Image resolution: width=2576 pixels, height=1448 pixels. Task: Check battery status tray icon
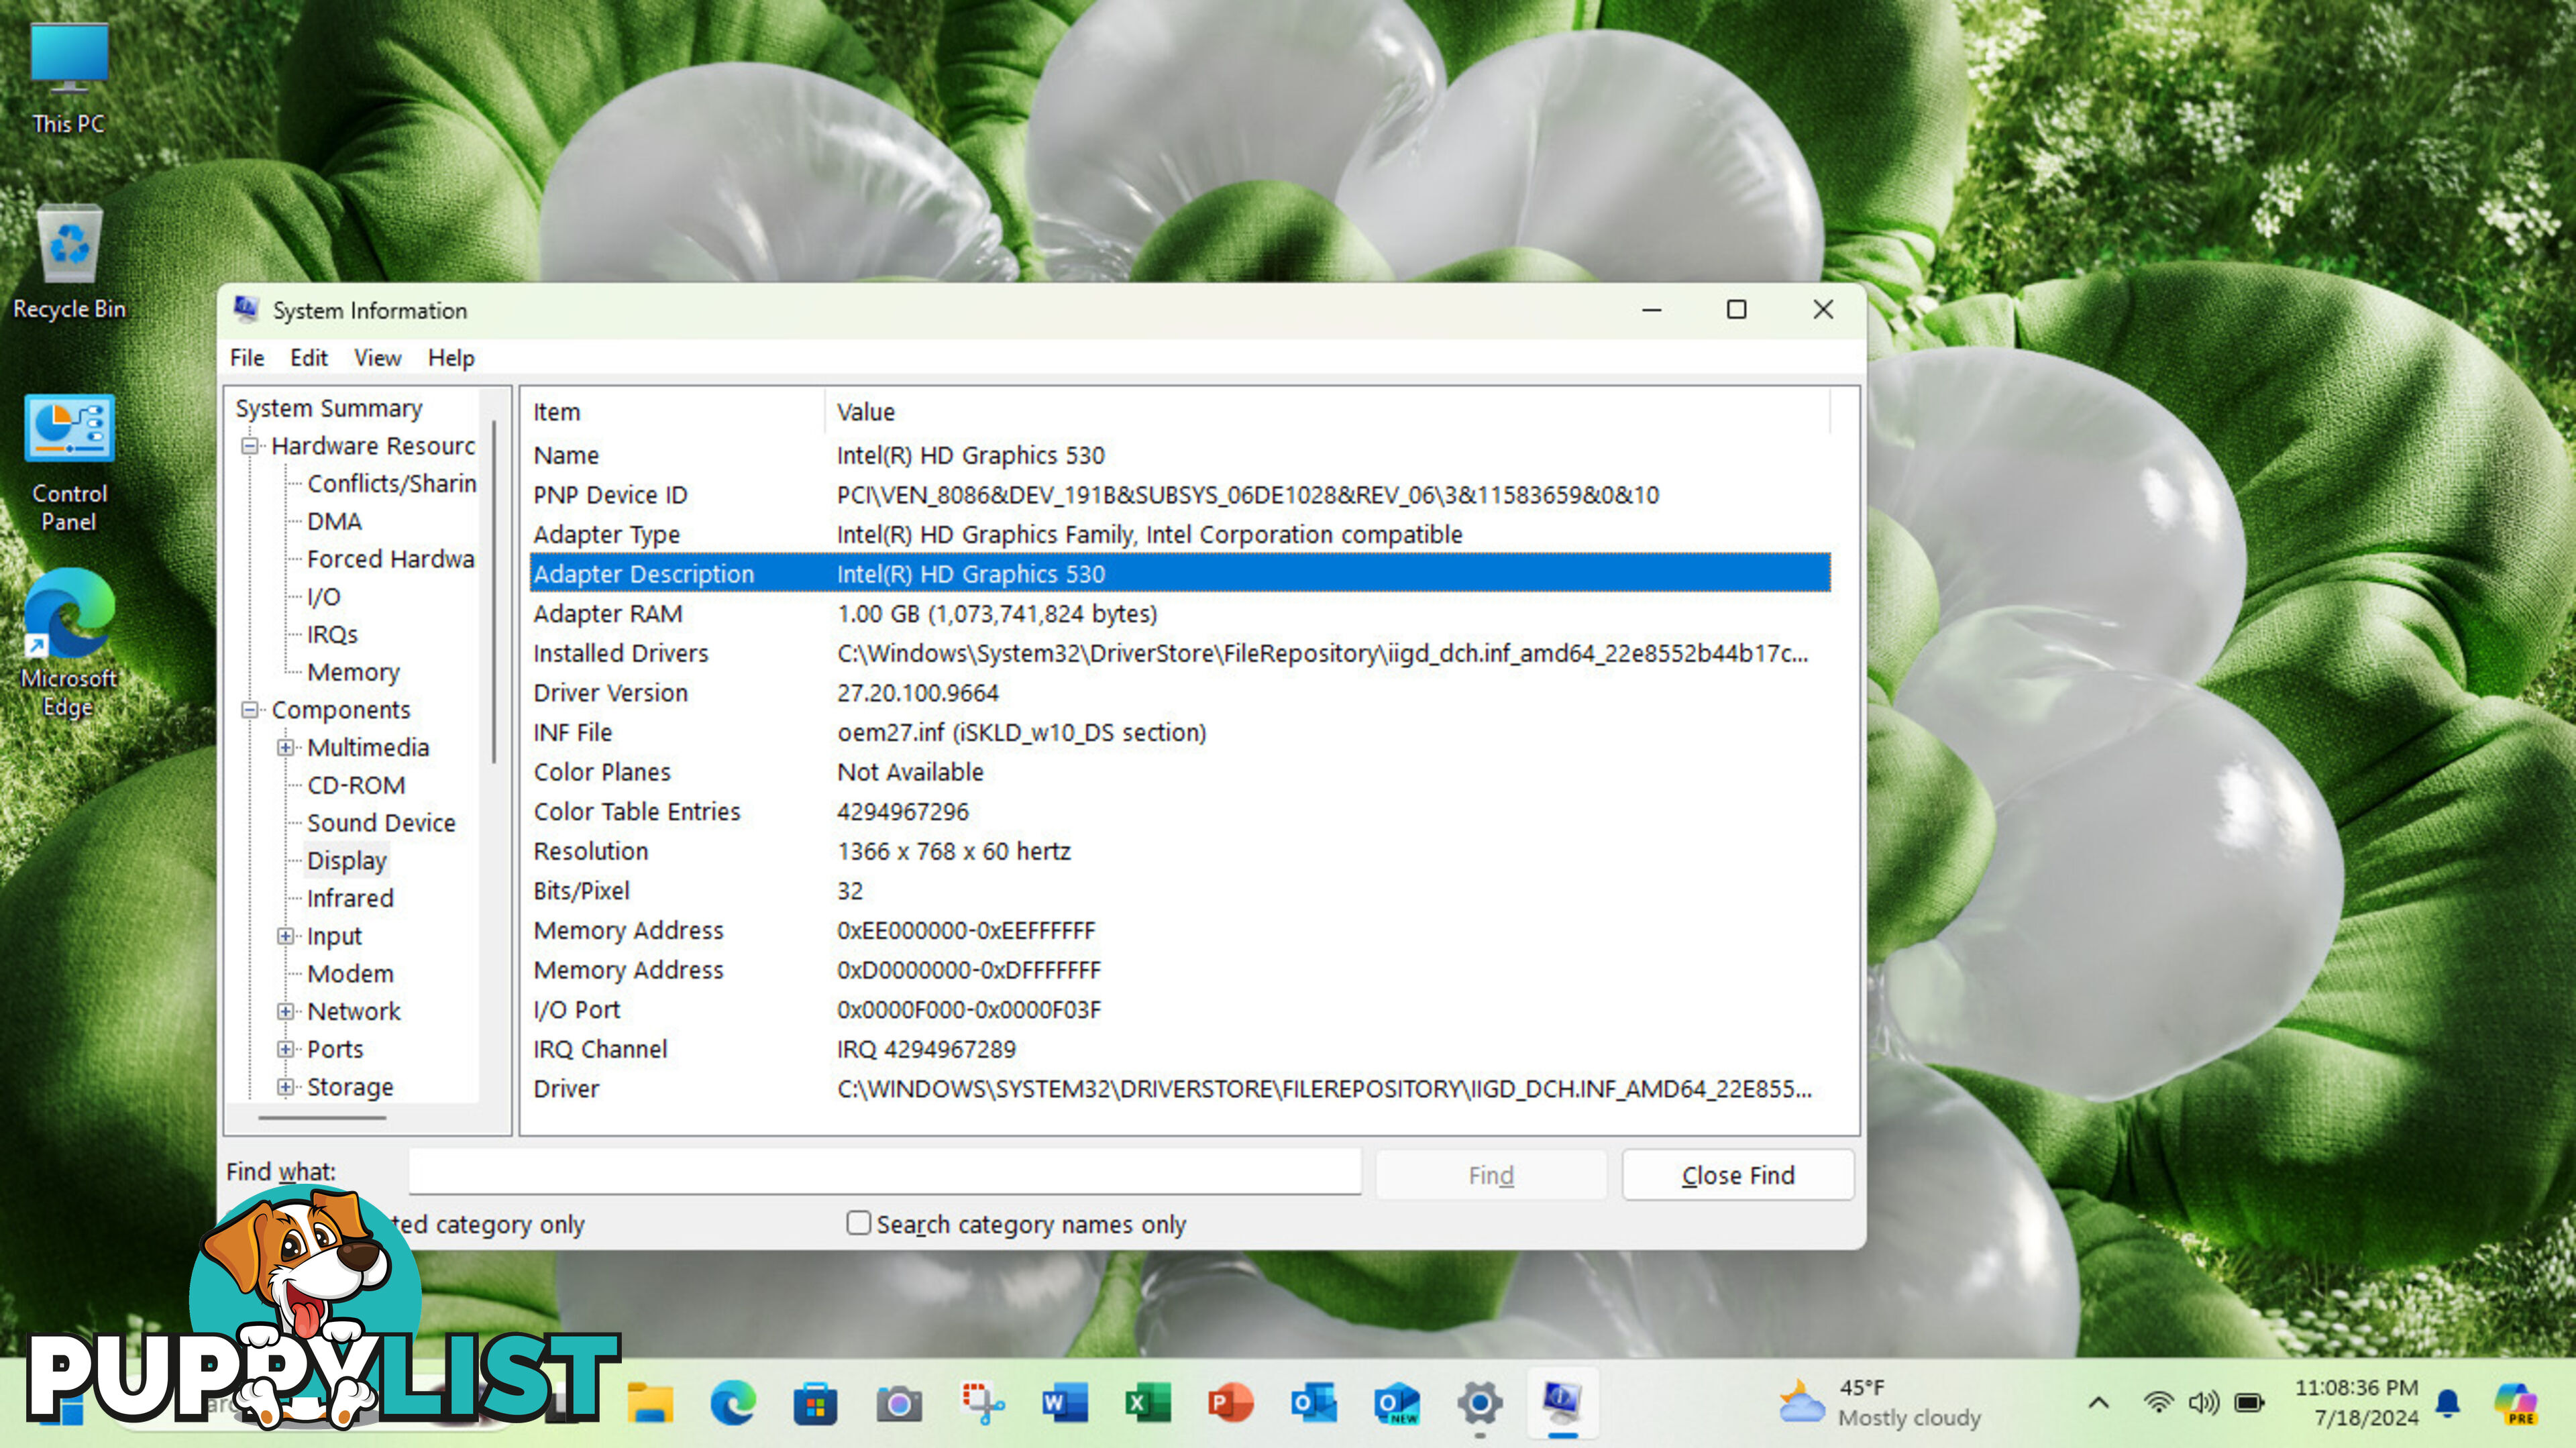[x=2249, y=1402]
